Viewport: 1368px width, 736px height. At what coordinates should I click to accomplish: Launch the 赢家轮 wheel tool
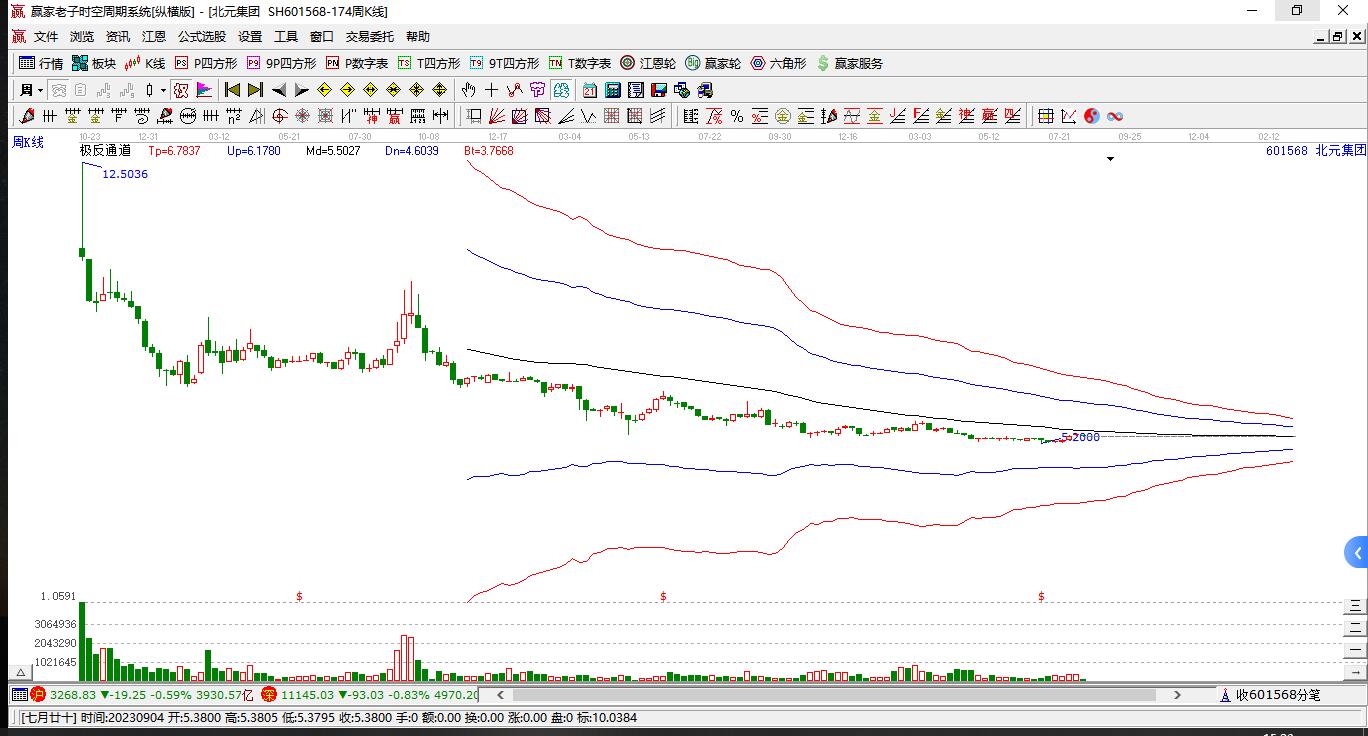(x=713, y=63)
